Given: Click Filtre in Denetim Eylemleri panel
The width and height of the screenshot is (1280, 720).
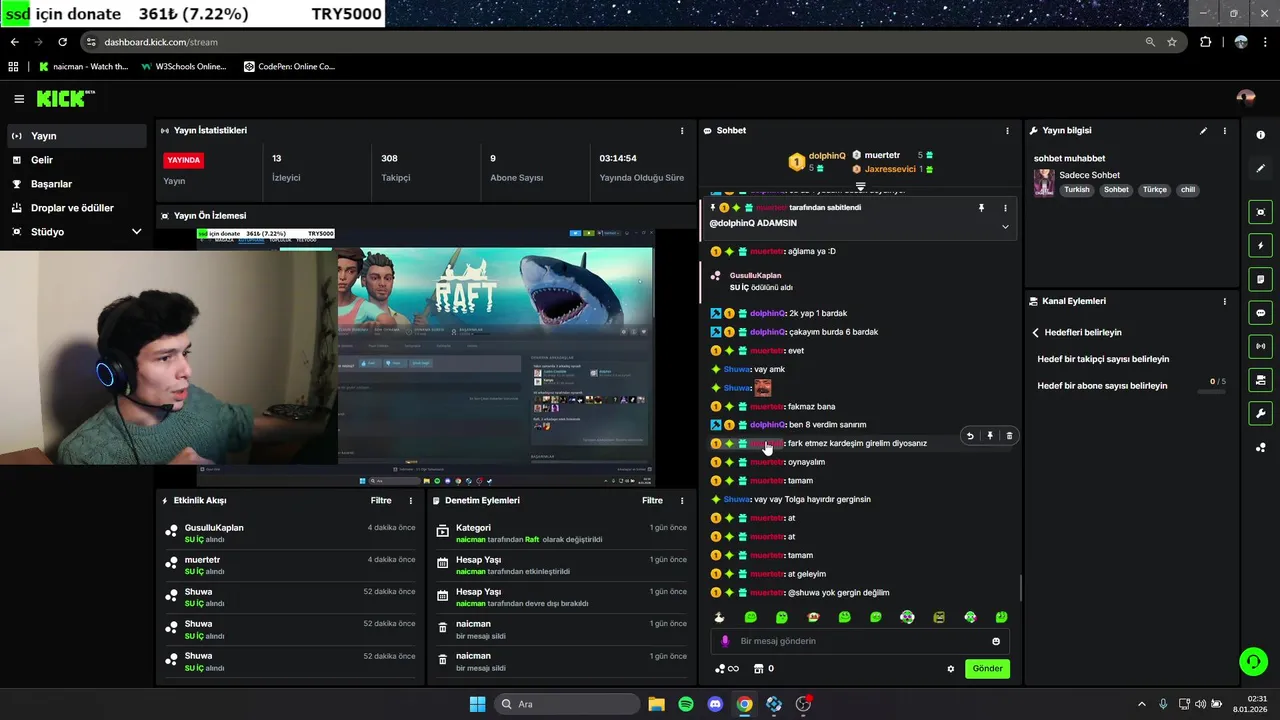Looking at the screenshot, I should tap(652, 501).
